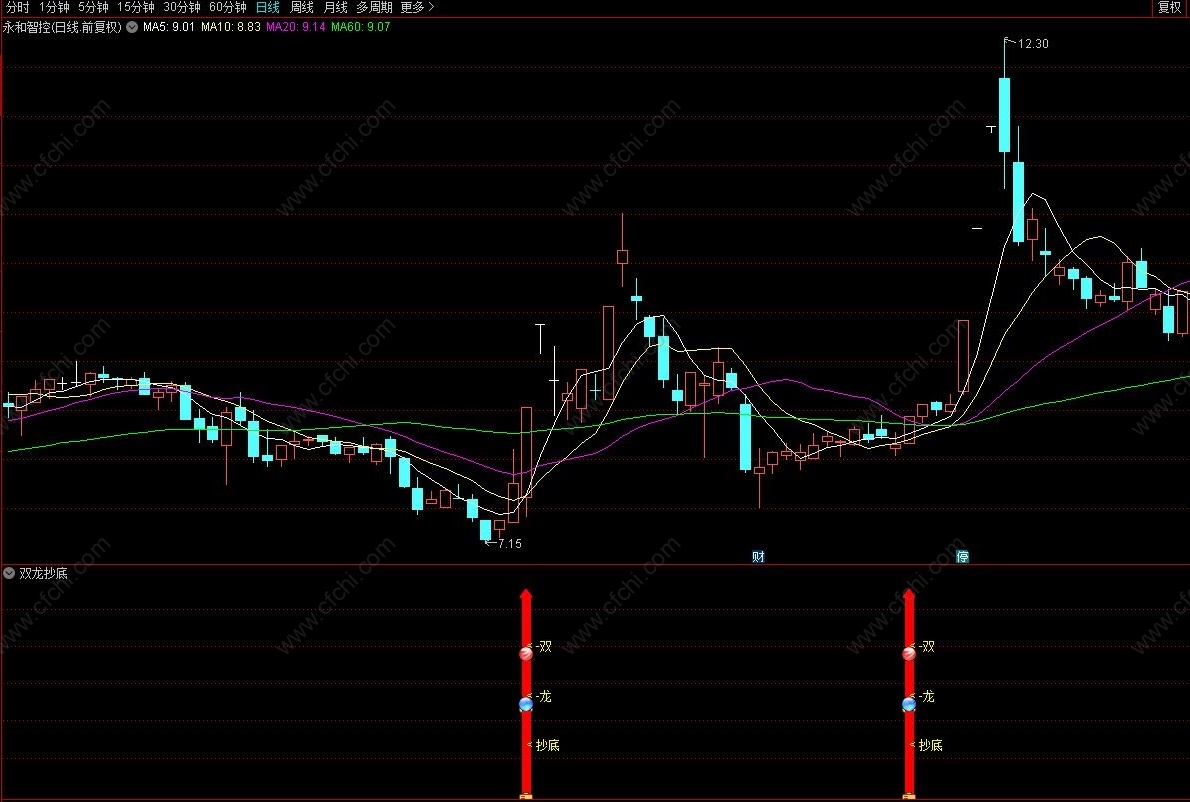Select the 1分钟 period tab
Viewport: 1190px width, 802px height.
(x=54, y=8)
